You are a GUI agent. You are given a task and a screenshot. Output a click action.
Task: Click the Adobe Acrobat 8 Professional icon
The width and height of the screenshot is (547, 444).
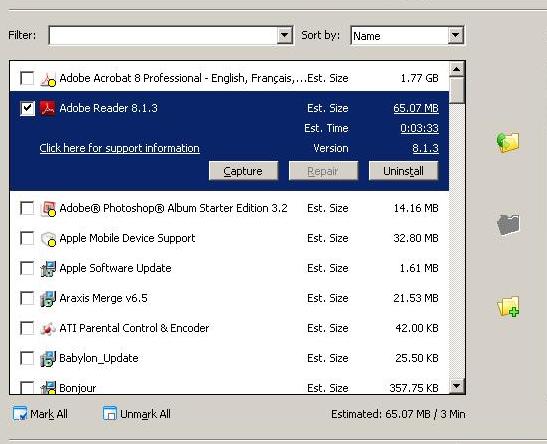[47, 78]
